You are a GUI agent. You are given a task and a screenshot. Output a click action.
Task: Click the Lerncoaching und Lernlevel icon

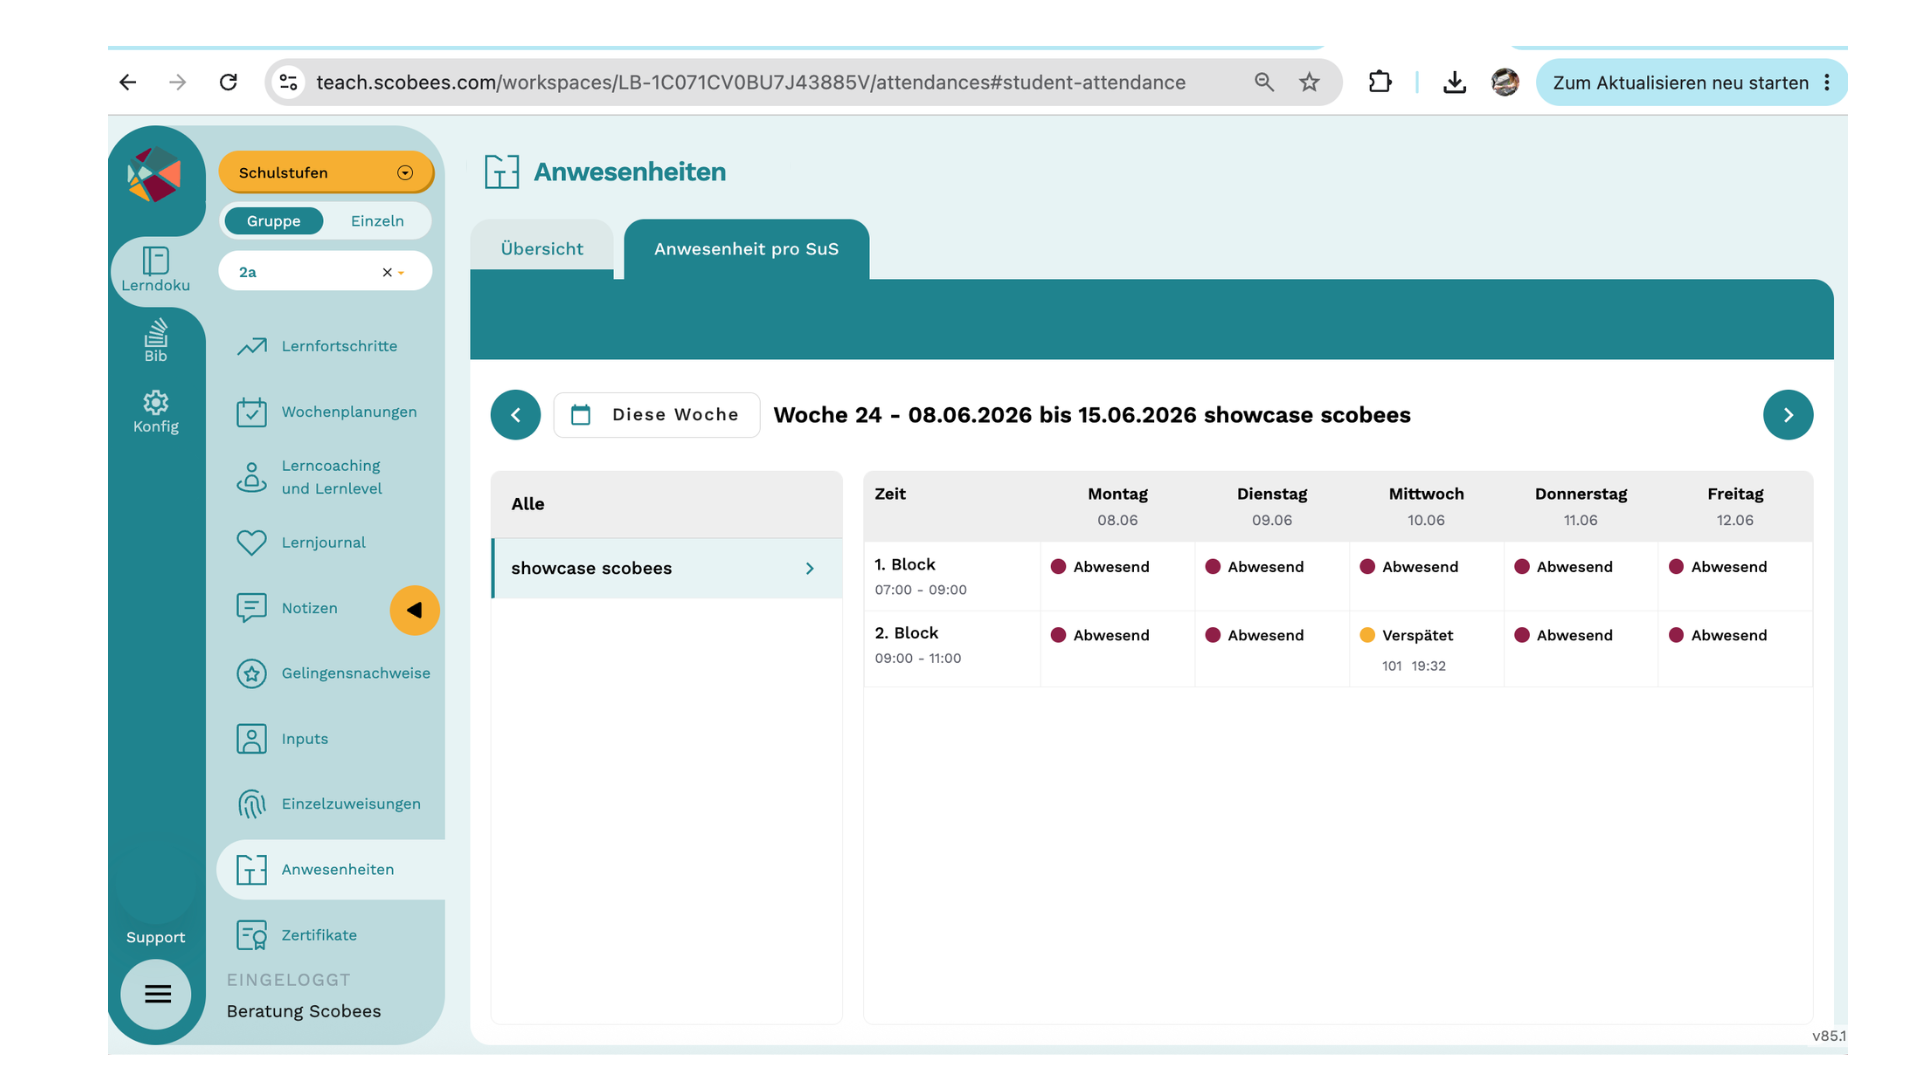251,477
